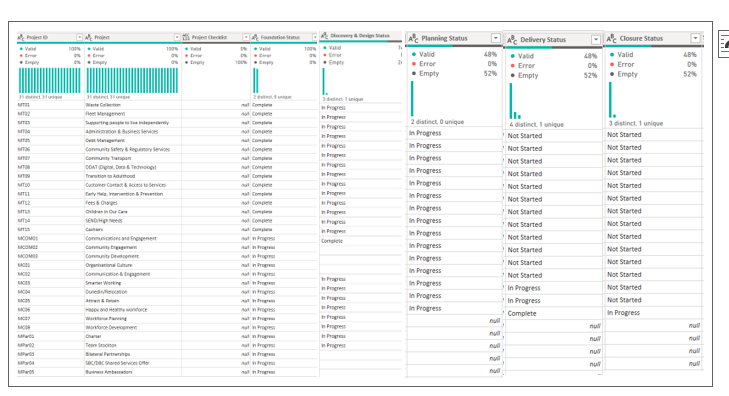The width and height of the screenshot is (729, 396).
Task: Click the Delivery Status distribution bar chart
Action: pos(515,101)
